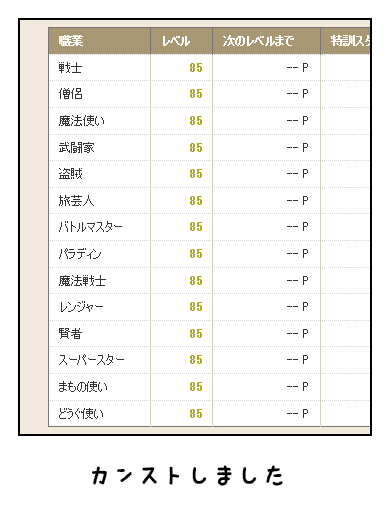Select the バトルマスター job row
This screenshot has height=516, width=389.
point(210,227)
